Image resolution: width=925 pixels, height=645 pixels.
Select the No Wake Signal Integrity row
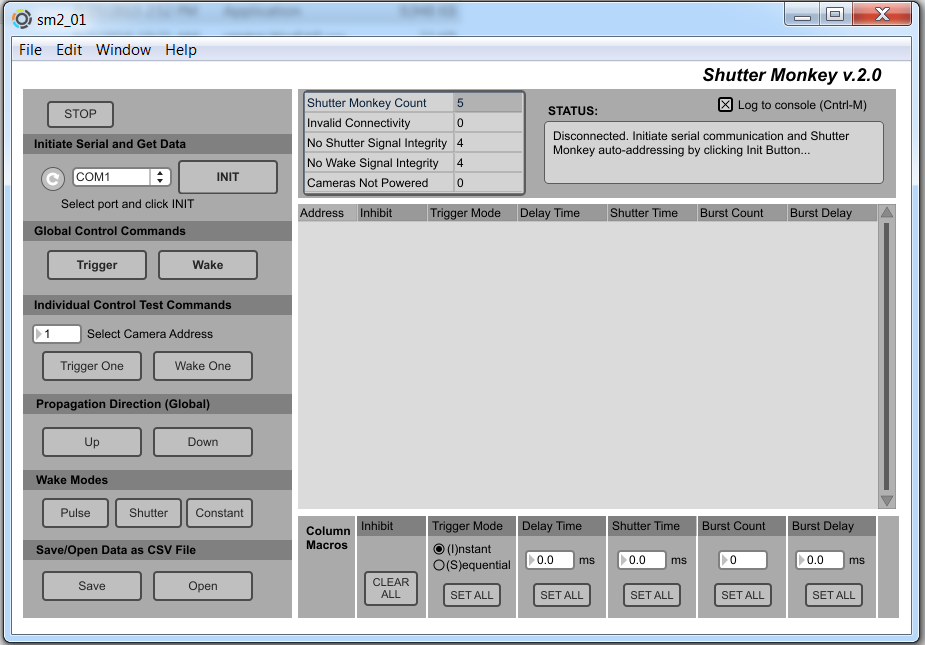pyautogui.click(x=414, y=163)
